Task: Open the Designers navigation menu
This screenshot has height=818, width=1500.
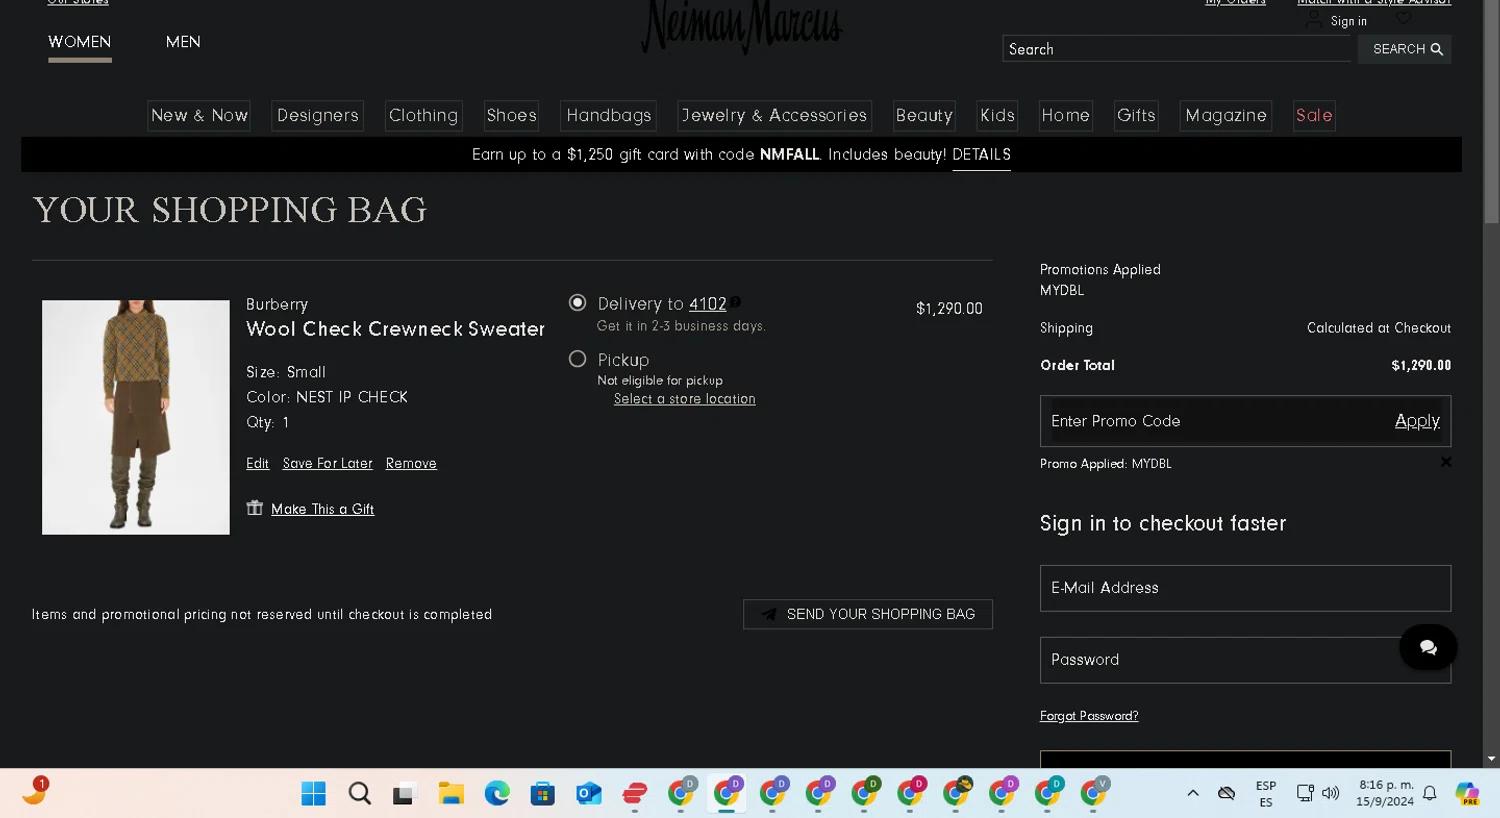Action: (x=317, y=116)
